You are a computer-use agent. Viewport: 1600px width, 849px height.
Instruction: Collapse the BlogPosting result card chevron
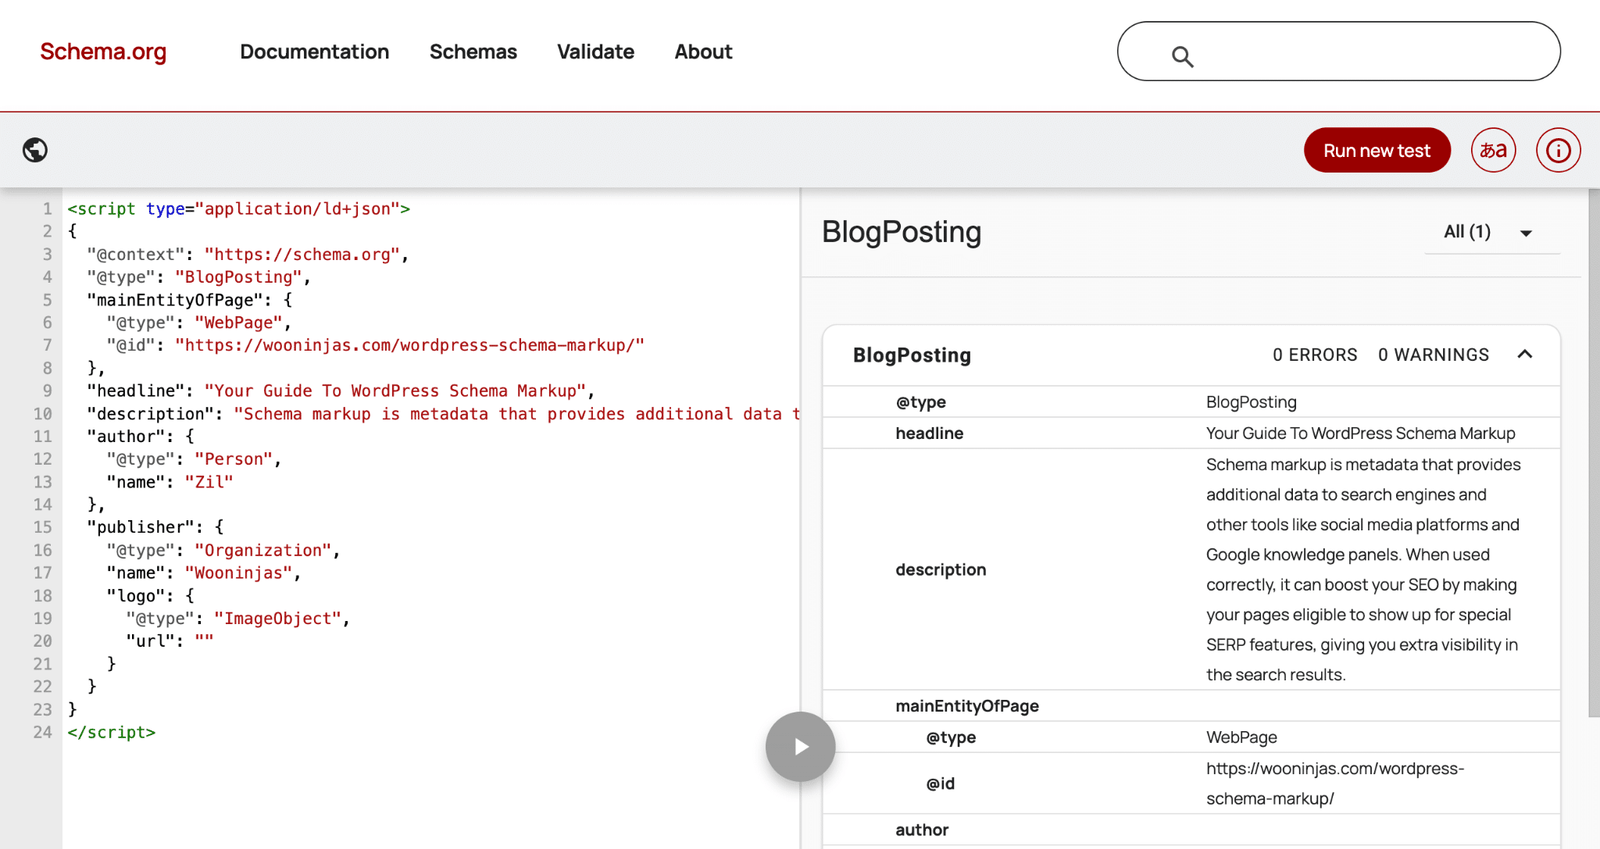(x=1525, y=354)
